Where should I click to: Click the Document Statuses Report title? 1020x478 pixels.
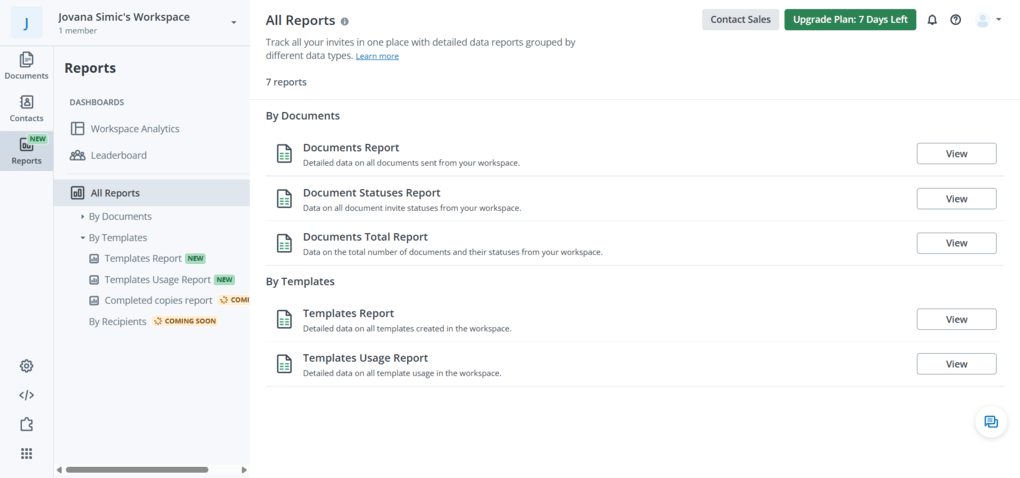(371, 193)
